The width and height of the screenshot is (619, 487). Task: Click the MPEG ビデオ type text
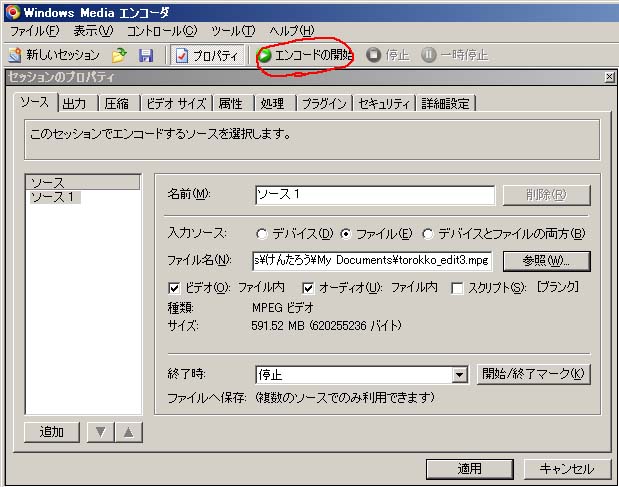(283, 307)
